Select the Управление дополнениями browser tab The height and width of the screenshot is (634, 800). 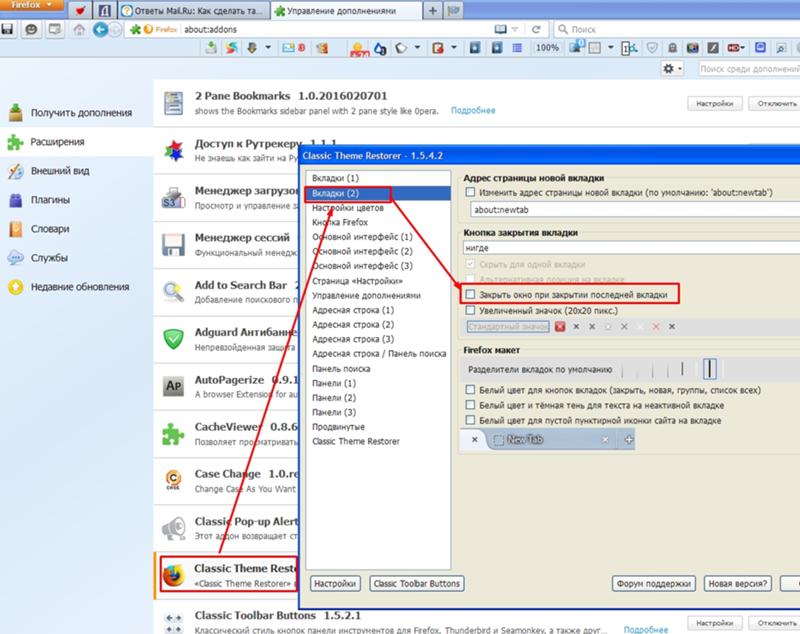point(346,10)
